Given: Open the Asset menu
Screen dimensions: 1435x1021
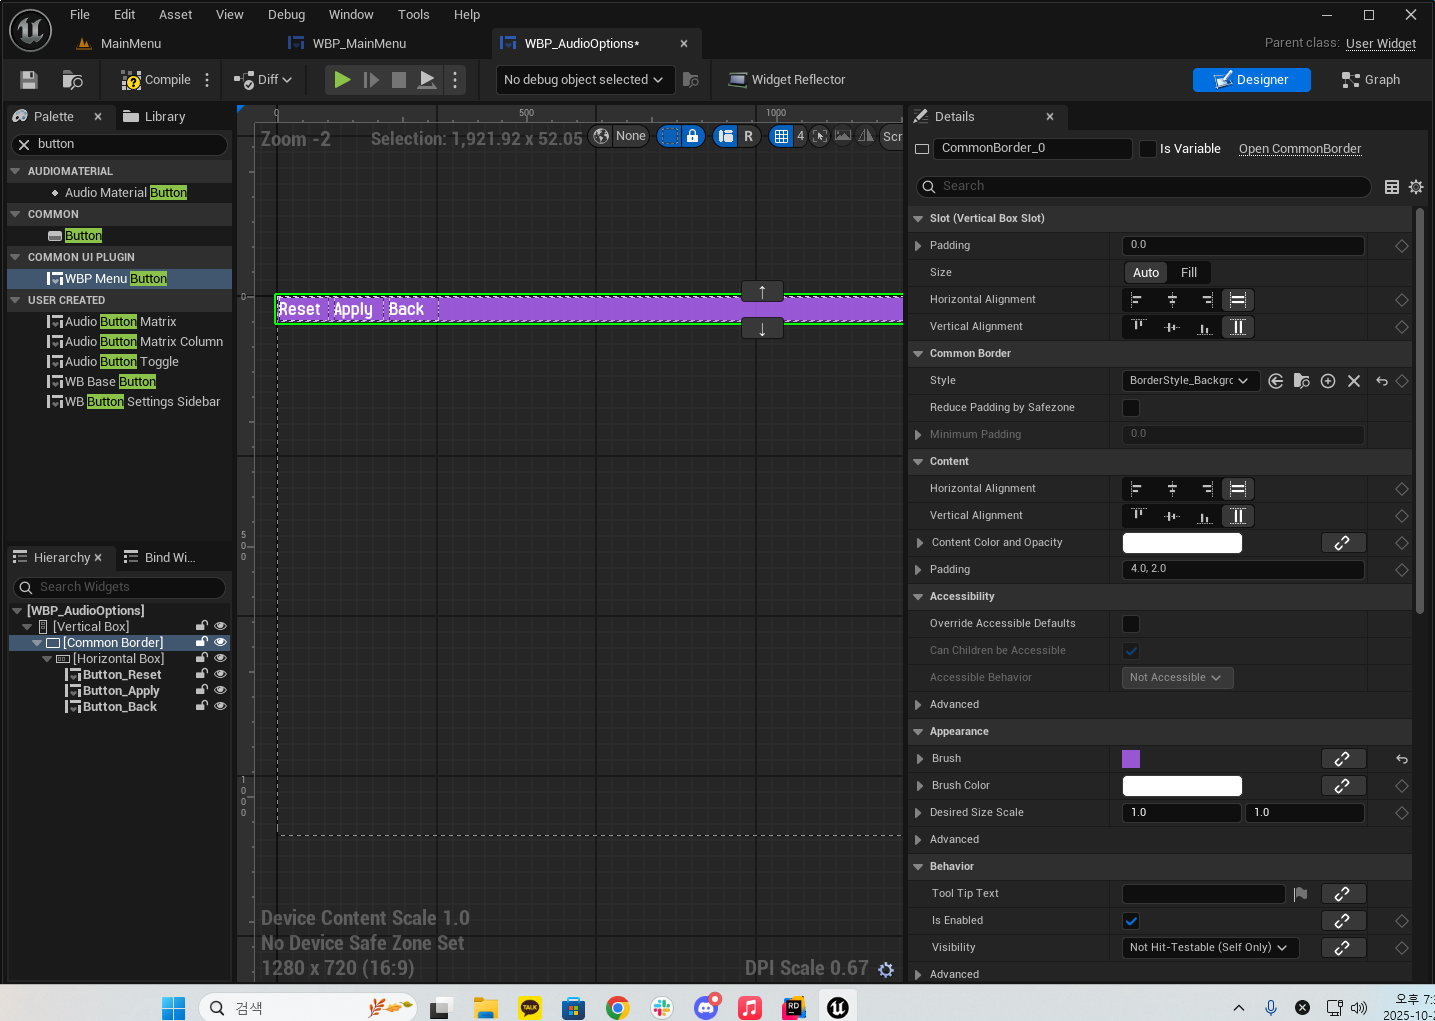Looking at the screenshot, I should pyautogui.click(x=175, y=15).
